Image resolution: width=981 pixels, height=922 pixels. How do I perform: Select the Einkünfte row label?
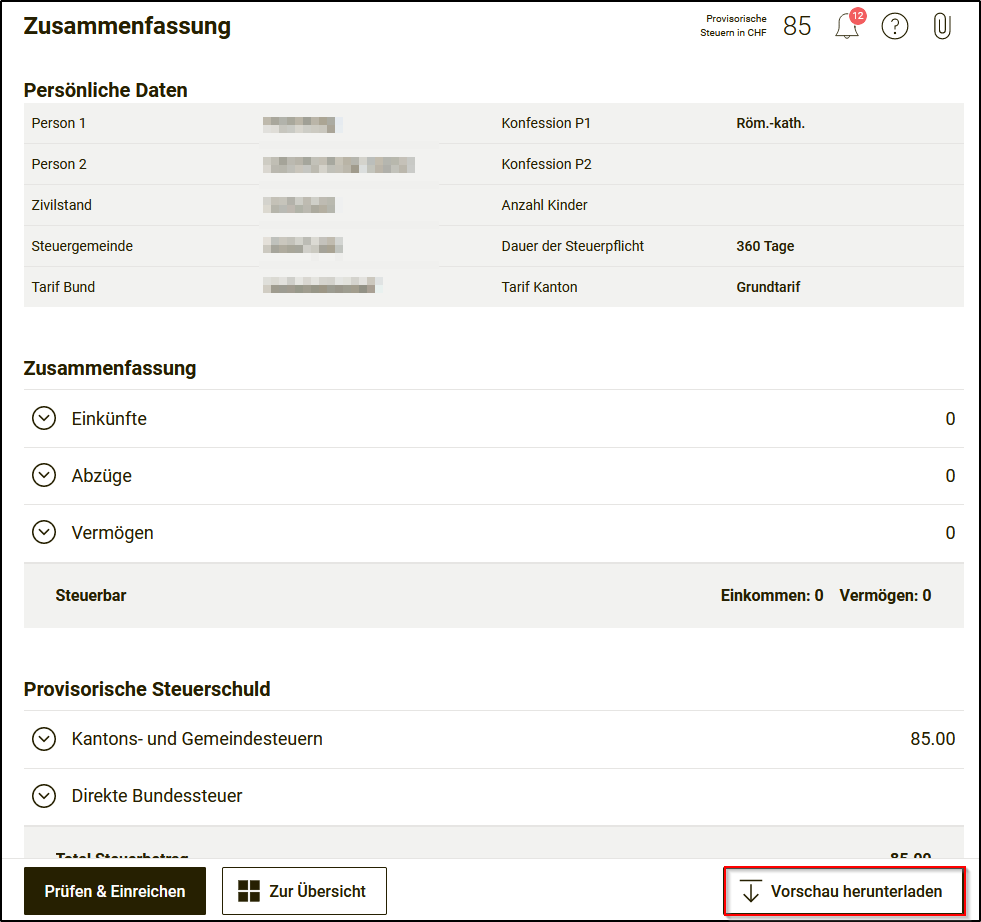tap(109, 418)
